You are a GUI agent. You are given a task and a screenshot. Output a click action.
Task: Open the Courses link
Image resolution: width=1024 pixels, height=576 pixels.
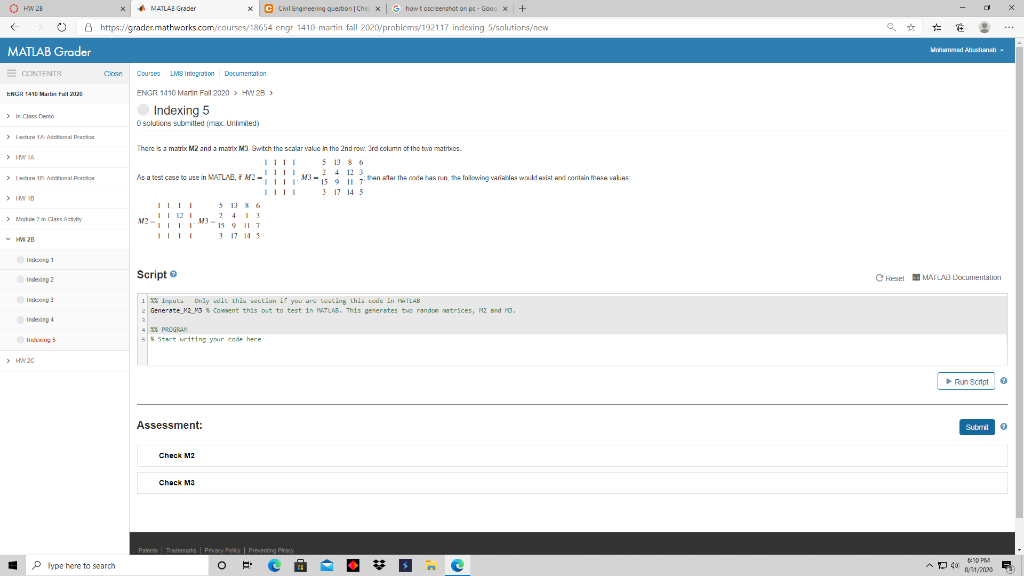[x=148, y=73]
